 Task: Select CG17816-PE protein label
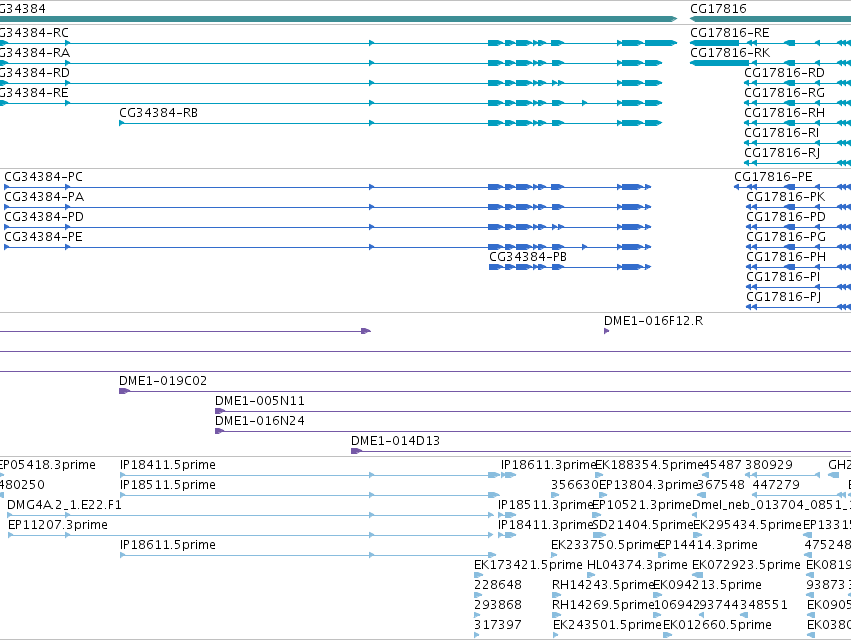coord(773,177)
